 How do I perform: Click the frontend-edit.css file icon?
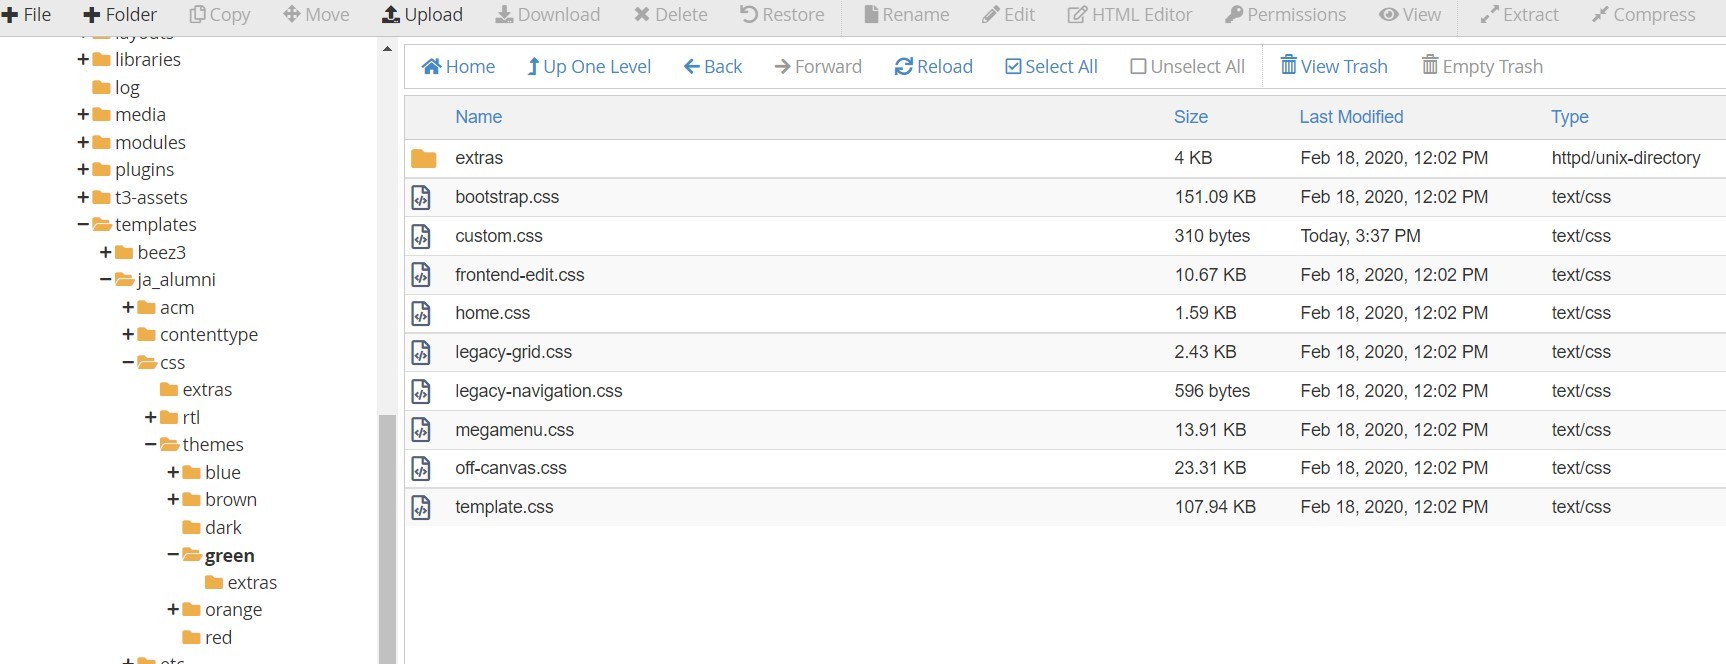(421, 275)
